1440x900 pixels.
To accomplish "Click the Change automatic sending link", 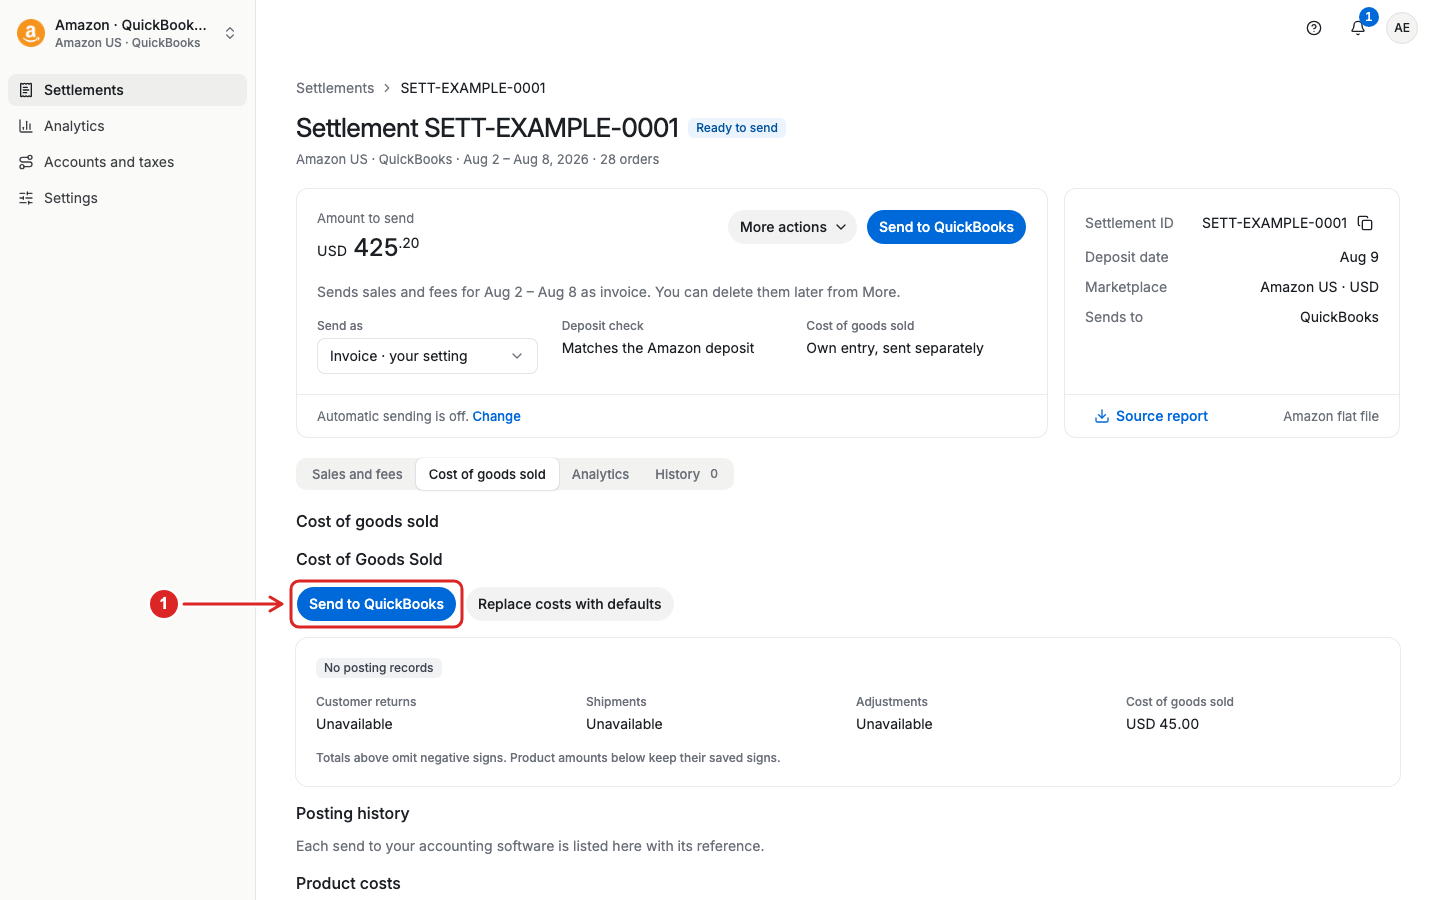I will click(496, 416).
